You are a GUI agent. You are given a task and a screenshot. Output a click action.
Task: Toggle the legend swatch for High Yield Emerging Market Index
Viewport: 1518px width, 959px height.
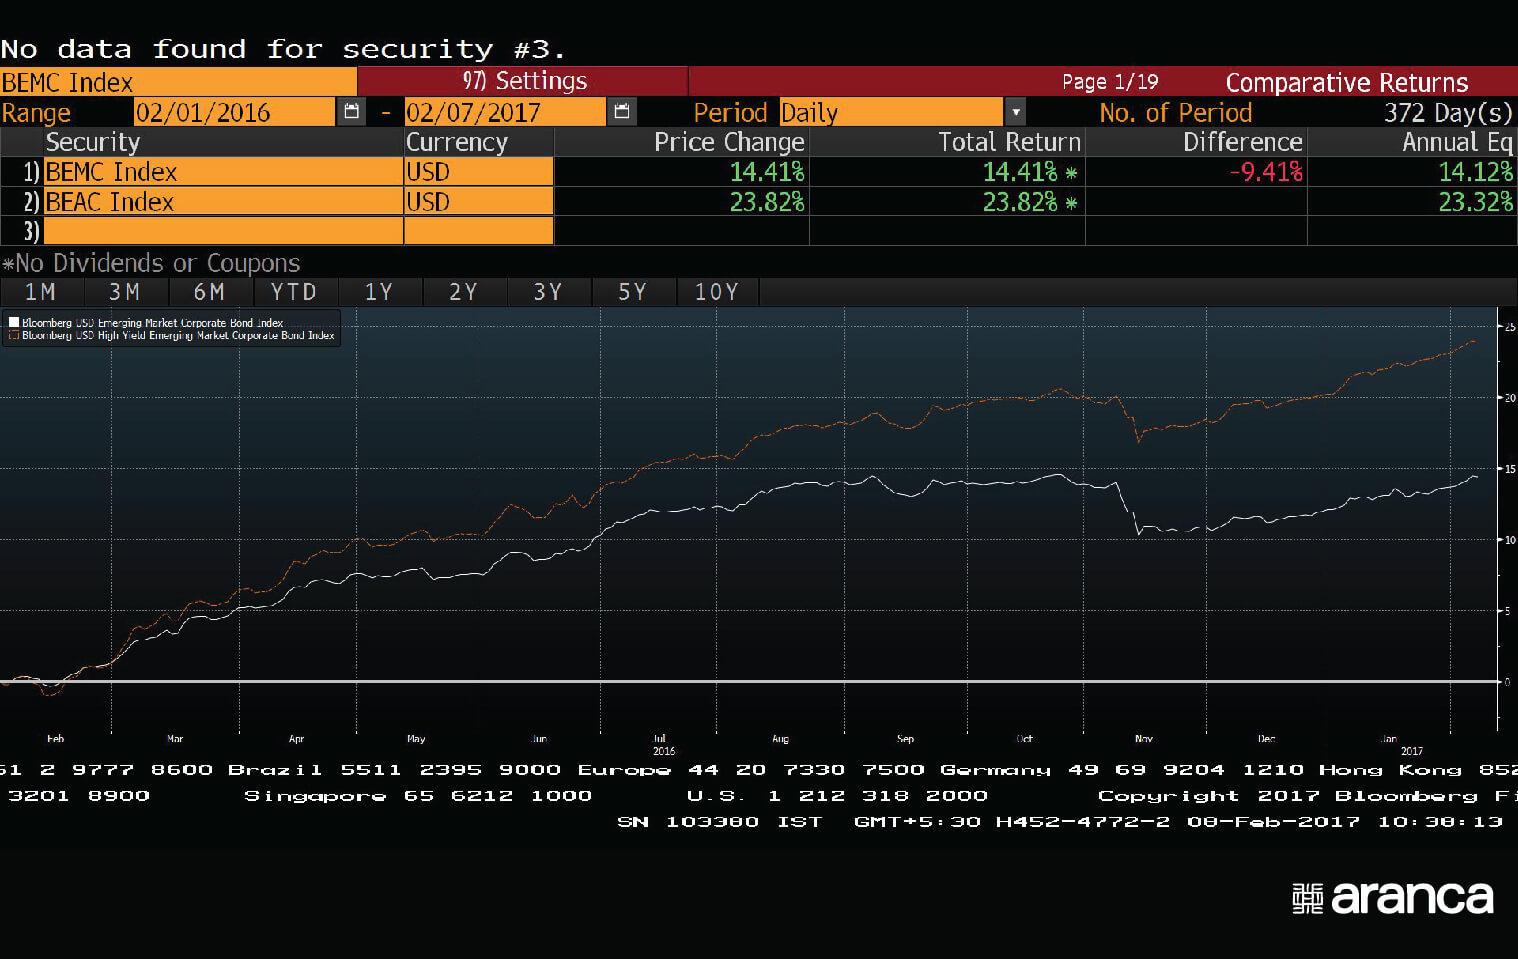pos(14,336)
